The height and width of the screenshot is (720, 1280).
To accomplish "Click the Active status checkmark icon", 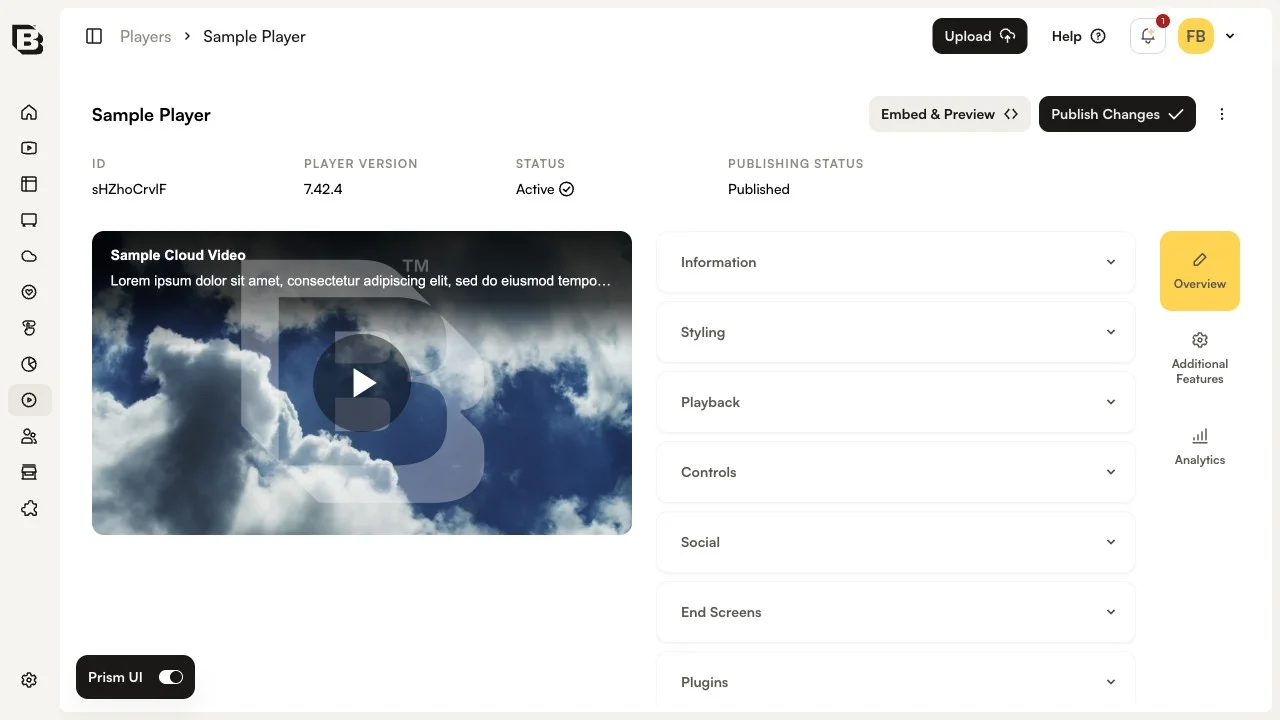I will pyautogui.click(x=567, y=189).
